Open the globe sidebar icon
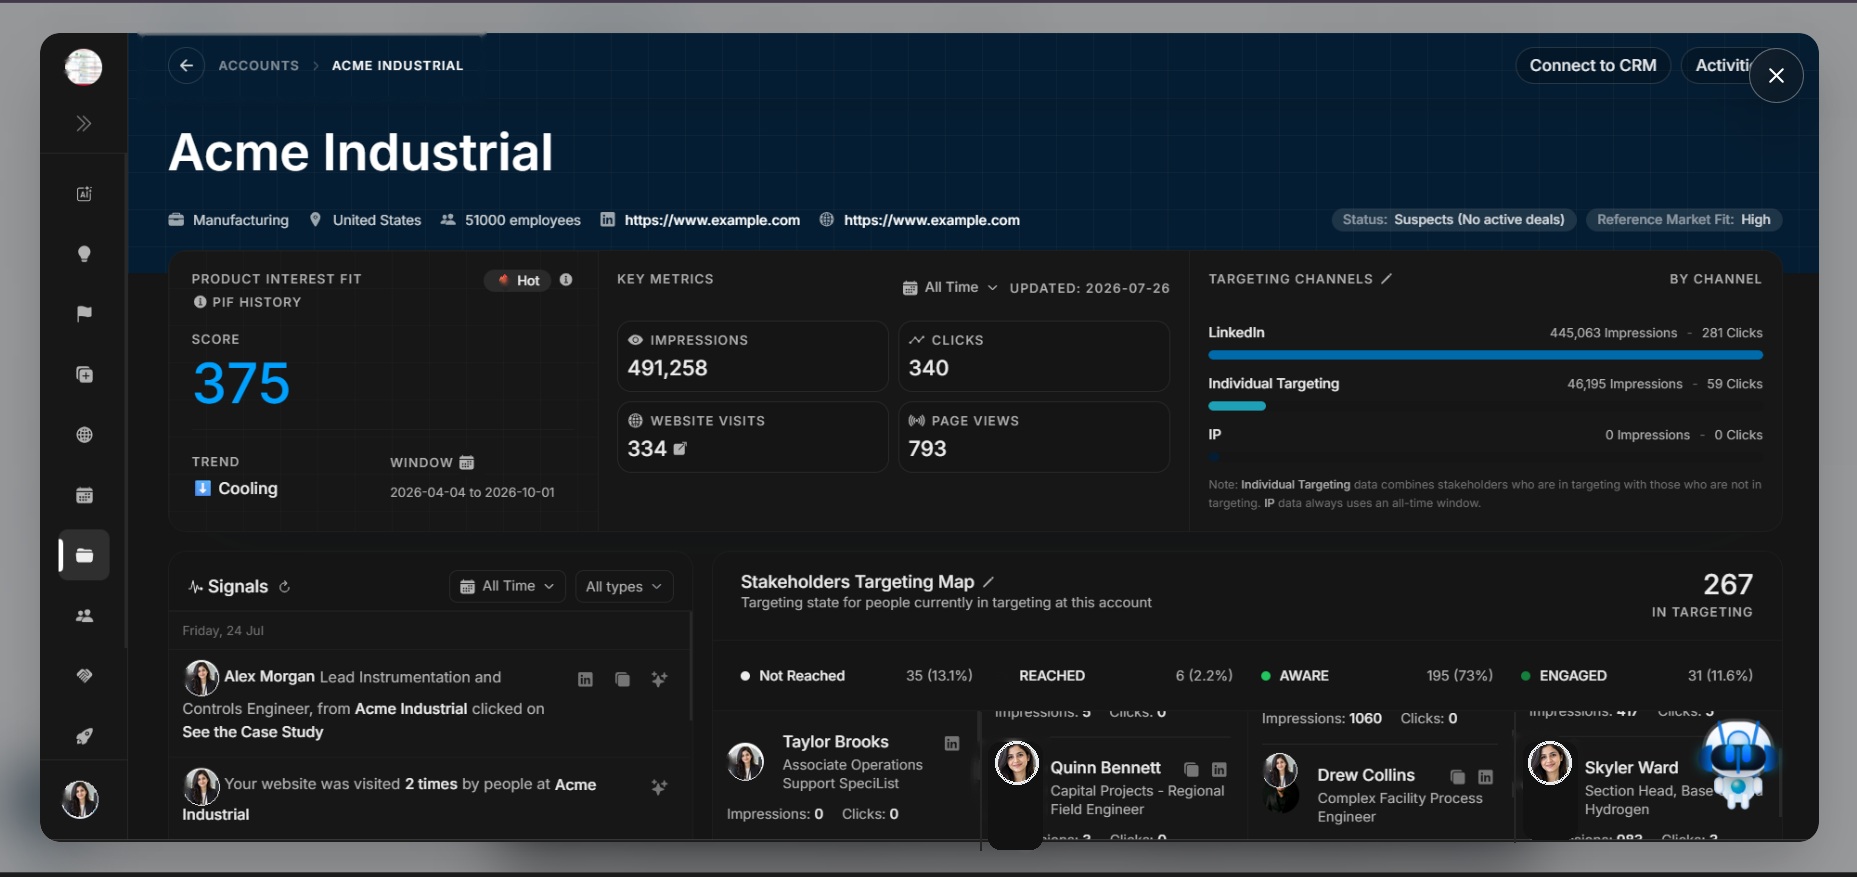This screenshot has height=877, width=1857. pyautogui.click(x=84, y=435)
